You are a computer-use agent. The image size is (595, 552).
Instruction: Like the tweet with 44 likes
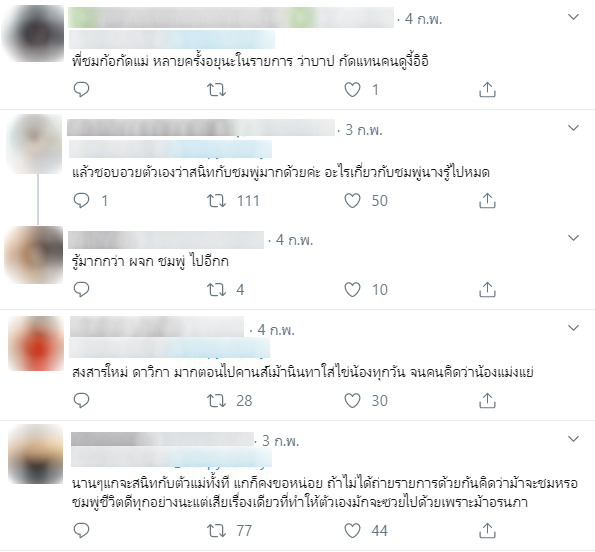(352, 530)
